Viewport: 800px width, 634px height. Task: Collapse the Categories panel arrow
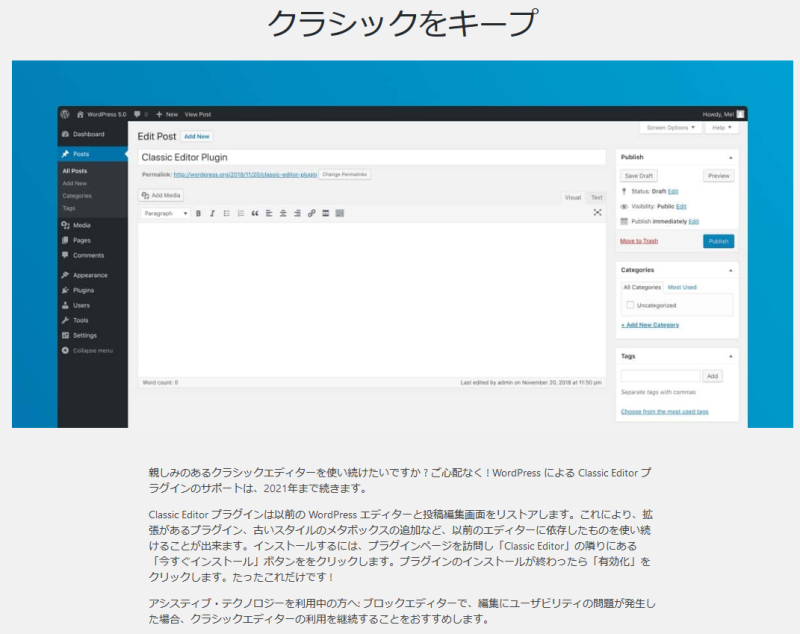tap(731, 270)
